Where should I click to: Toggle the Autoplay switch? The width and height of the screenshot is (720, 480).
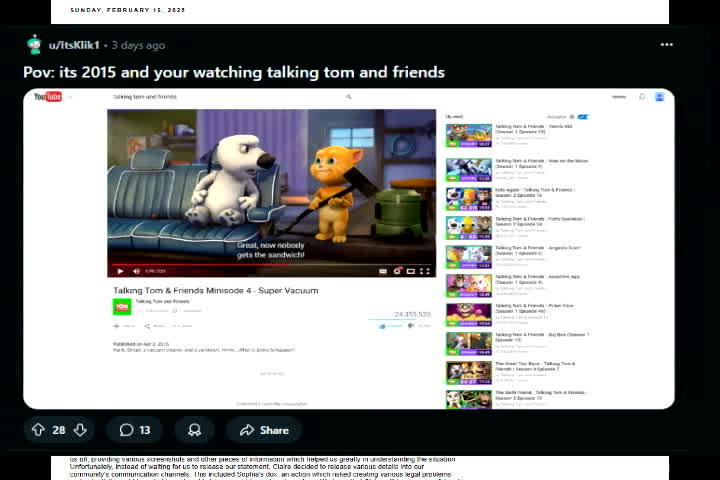583,117
